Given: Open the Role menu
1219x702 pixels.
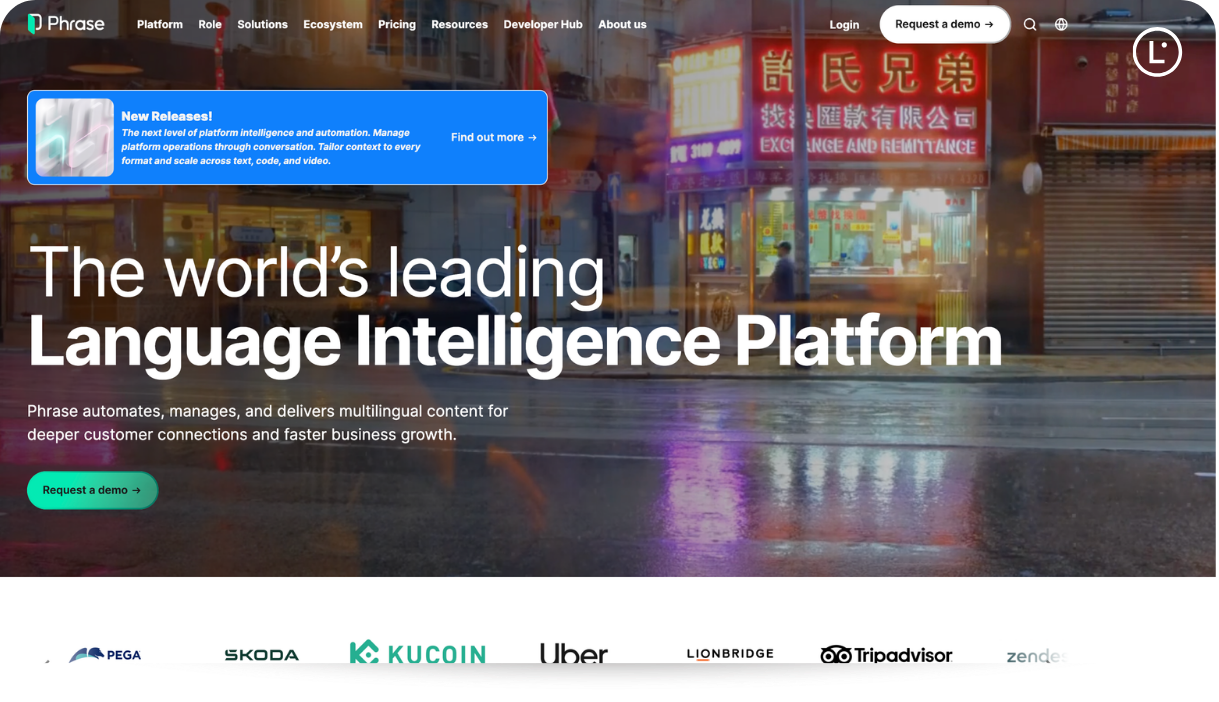Looking at the screenshot, I should point(210,25).
